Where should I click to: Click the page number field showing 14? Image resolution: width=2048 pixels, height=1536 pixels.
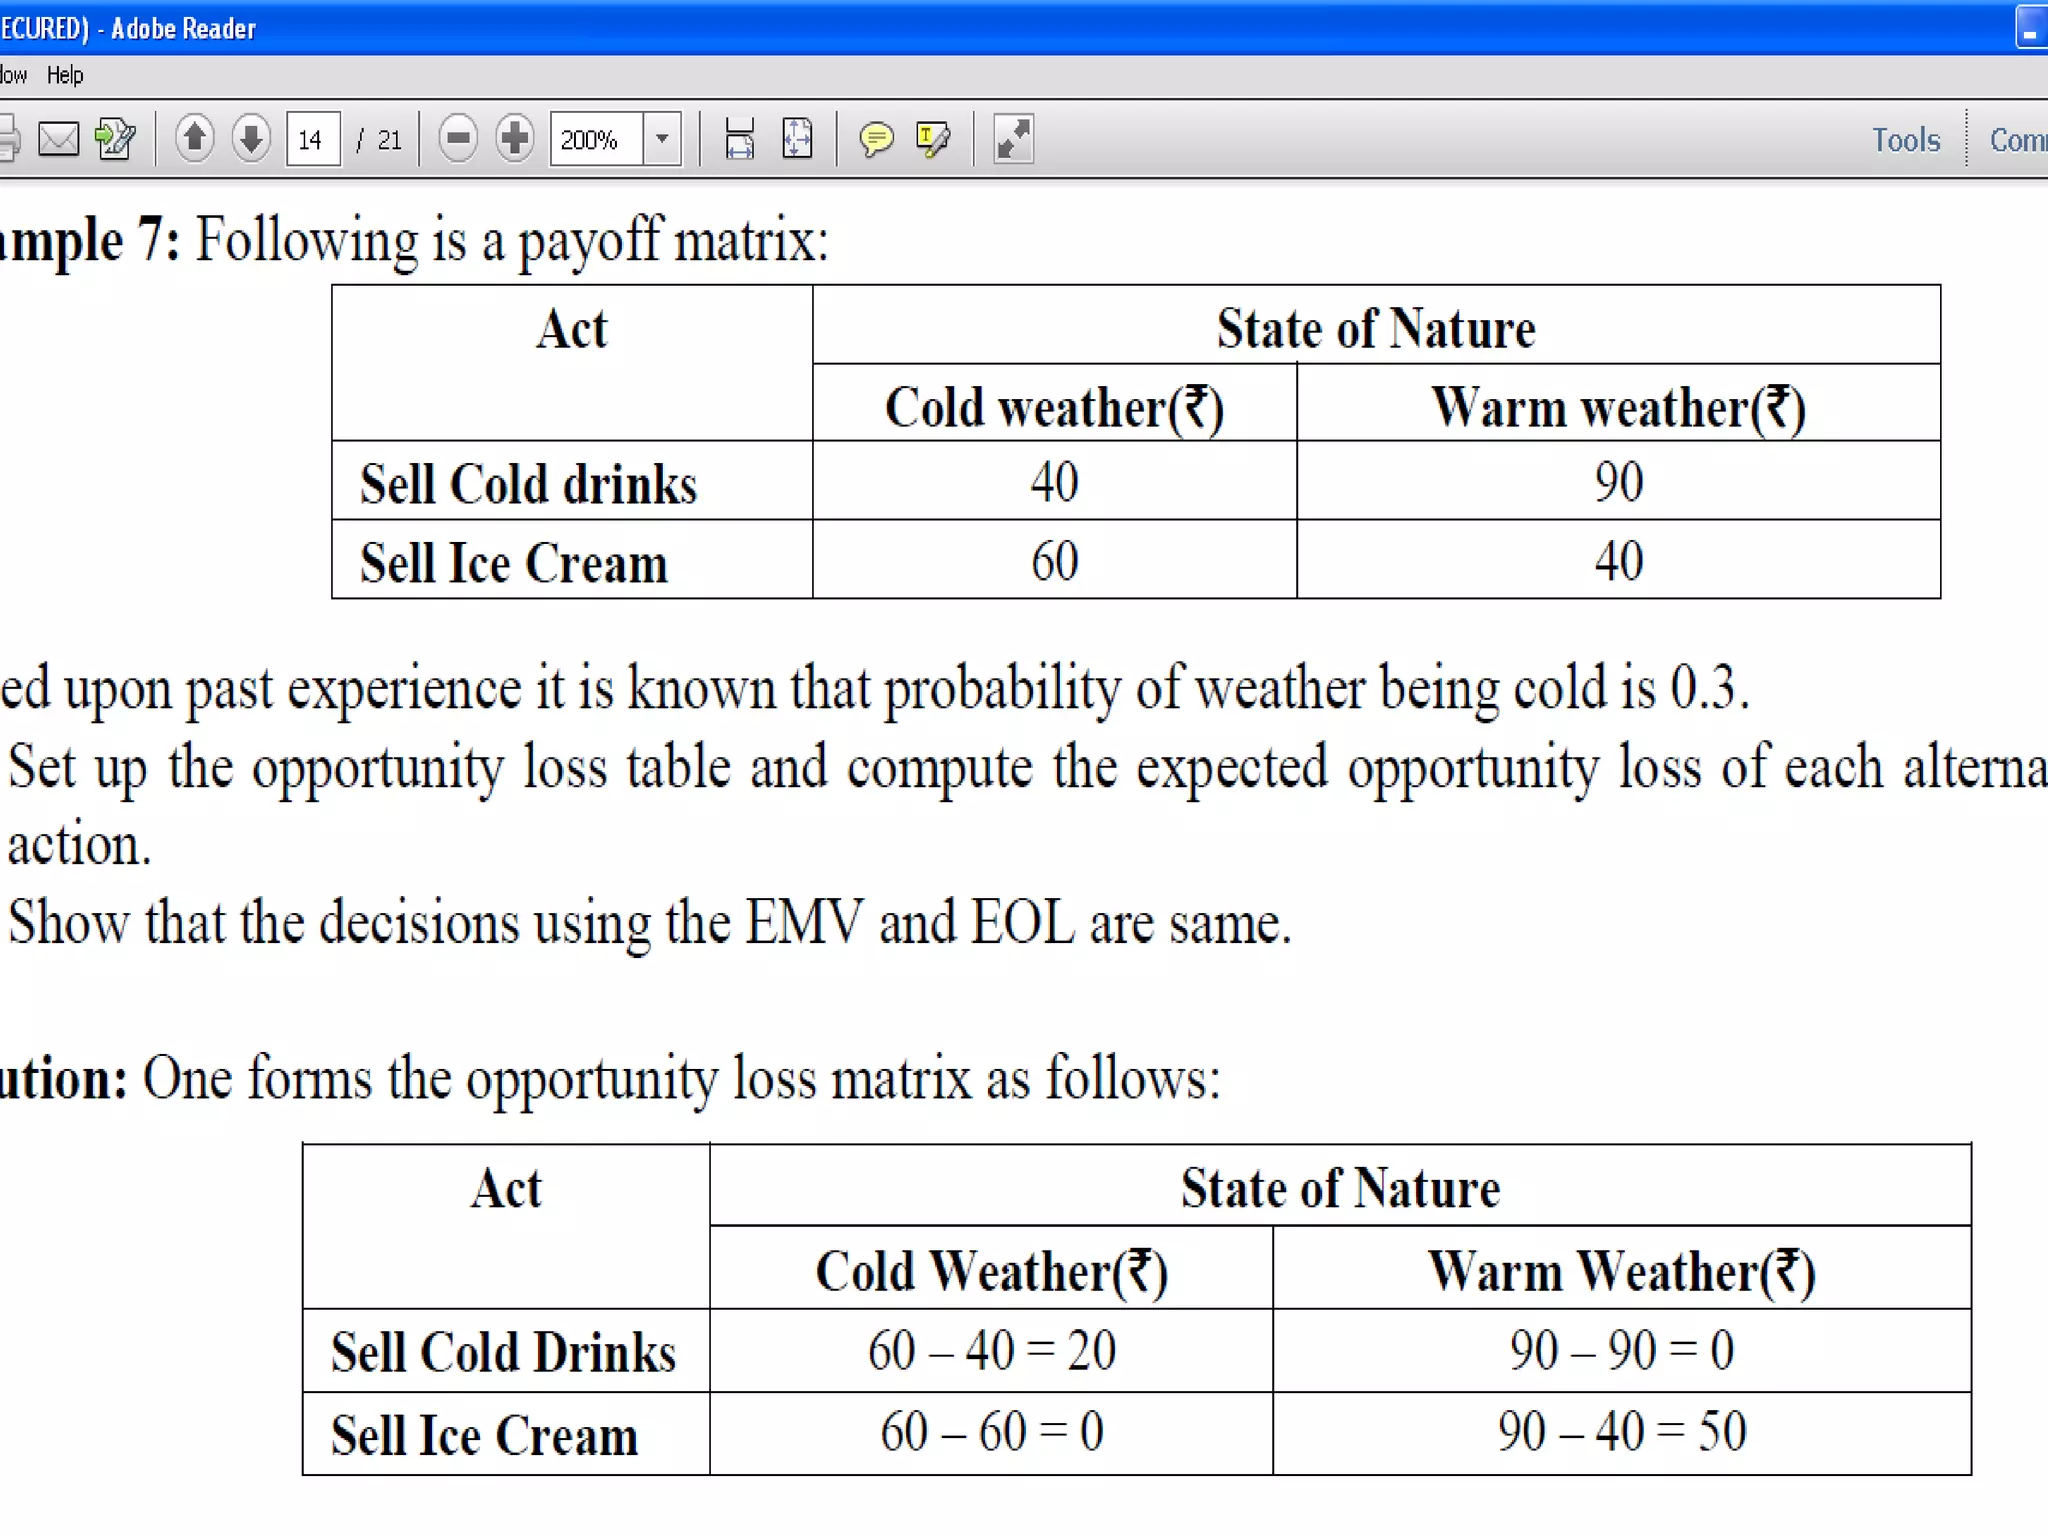click(x=312, y=139)
